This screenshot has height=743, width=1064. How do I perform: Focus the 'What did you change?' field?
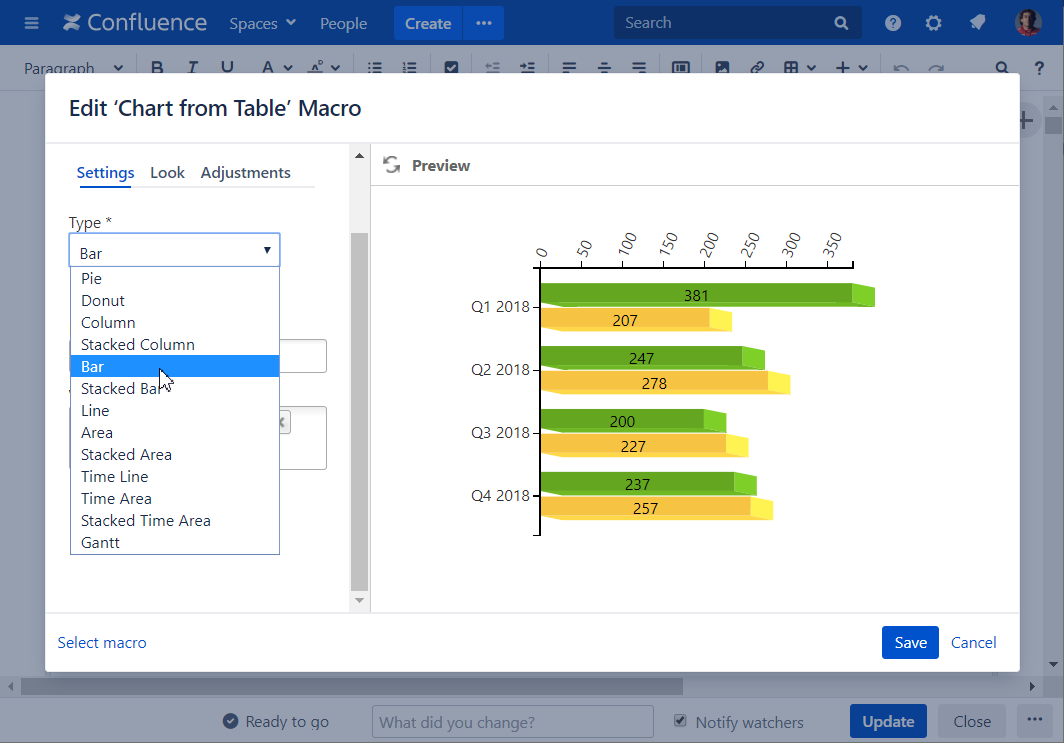tap(512, 722)
